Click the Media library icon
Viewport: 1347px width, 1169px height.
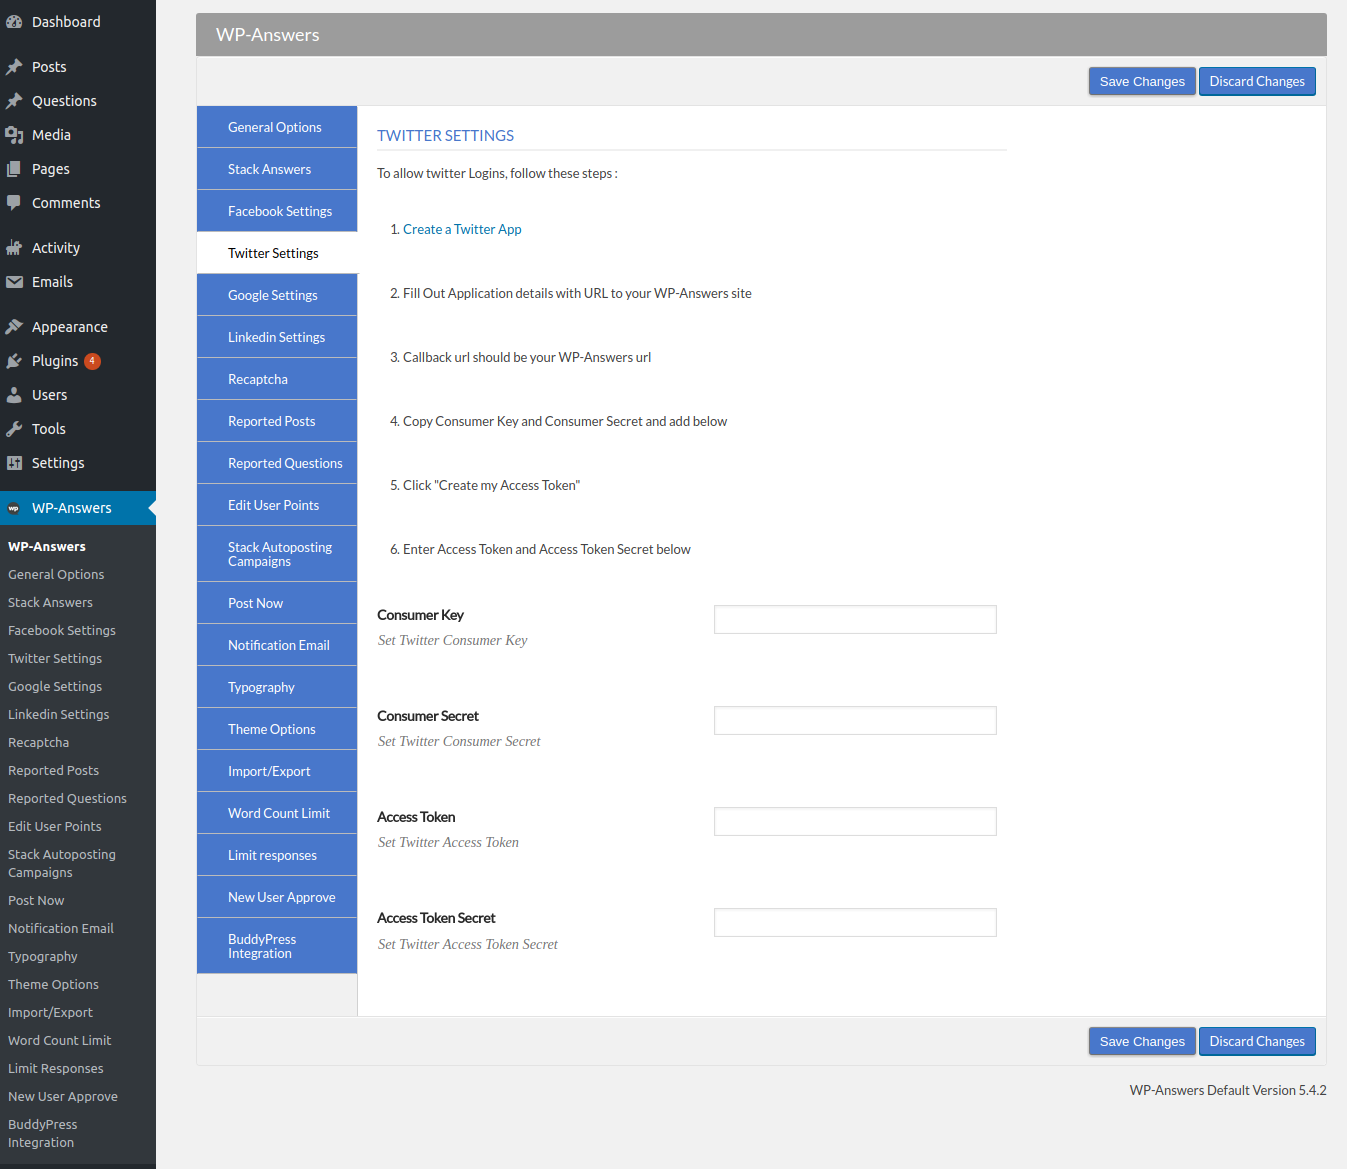[14, 135]
